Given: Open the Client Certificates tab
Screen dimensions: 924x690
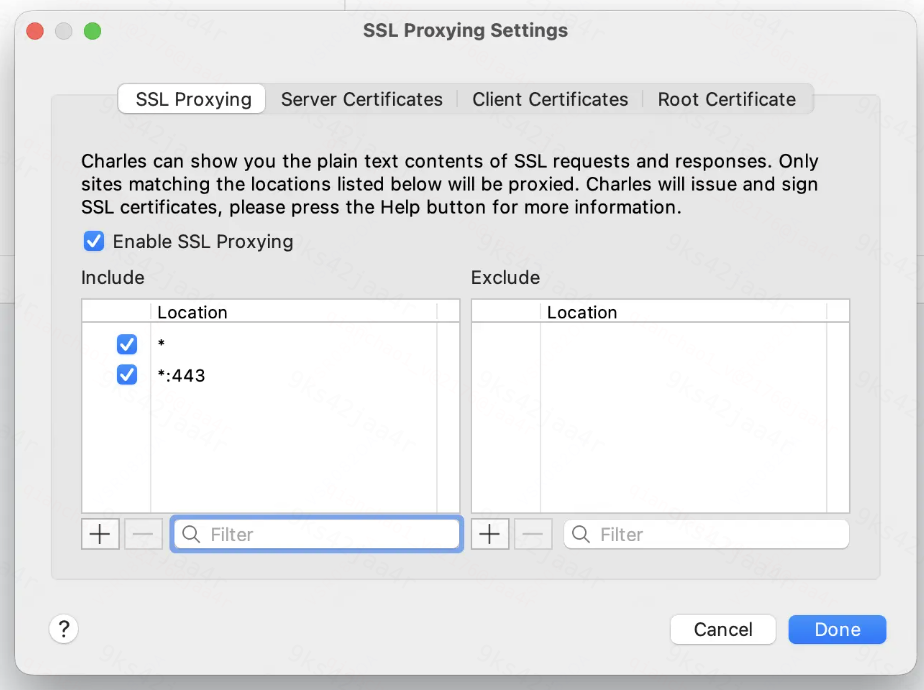Looking at the screenshot, I should pos(550,99).
